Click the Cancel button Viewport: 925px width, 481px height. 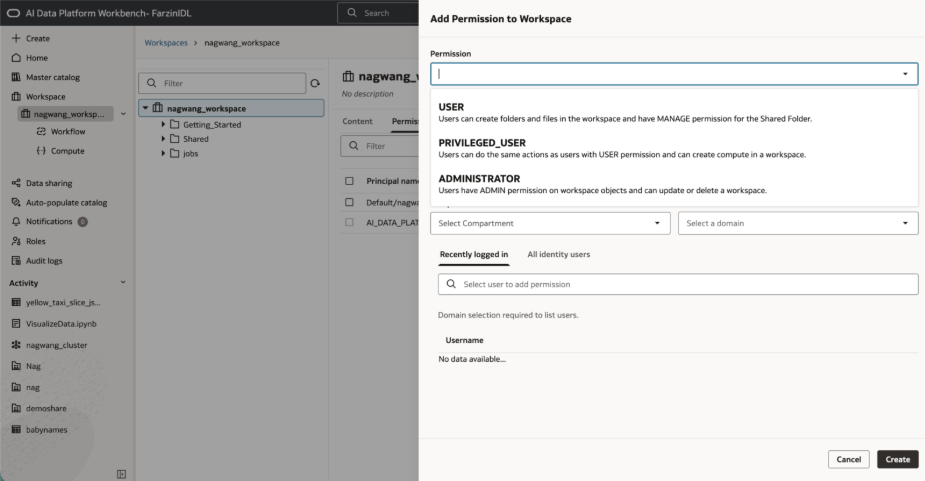[848, 459]
